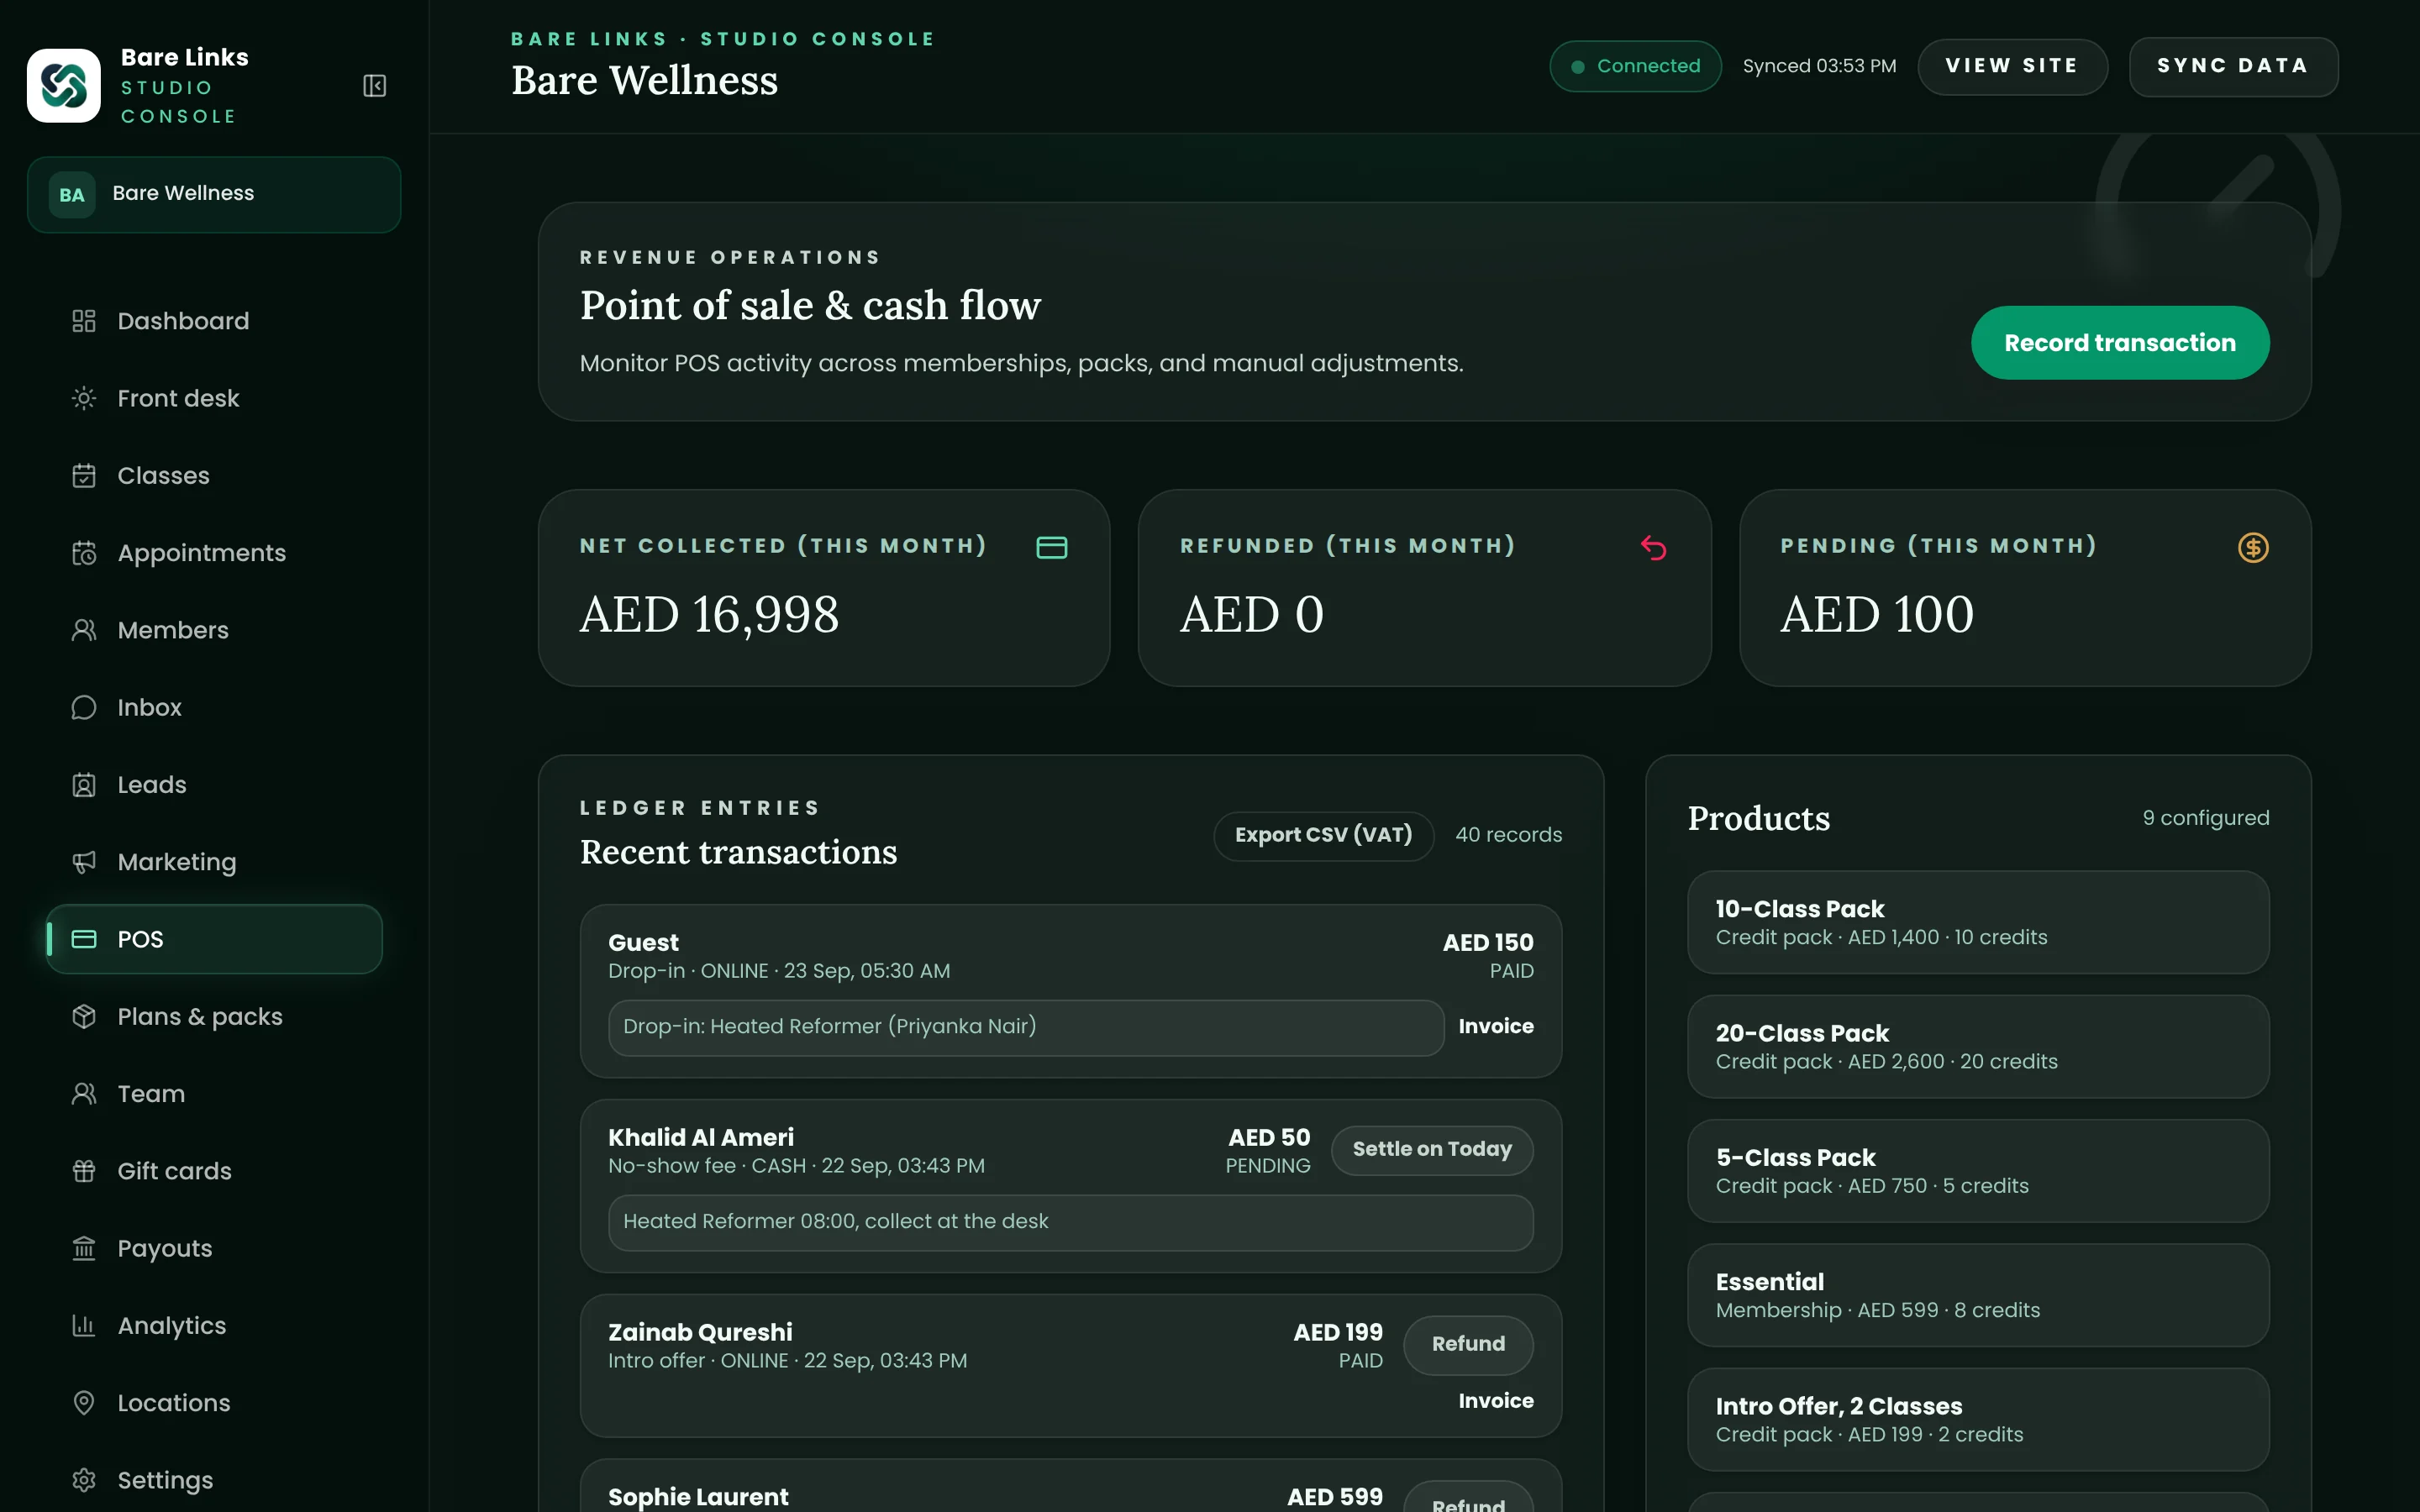Viewport: 2420px width, 1512px height.
Task: Click the Analytics bar chart icon
Action: coord(84,1326)
